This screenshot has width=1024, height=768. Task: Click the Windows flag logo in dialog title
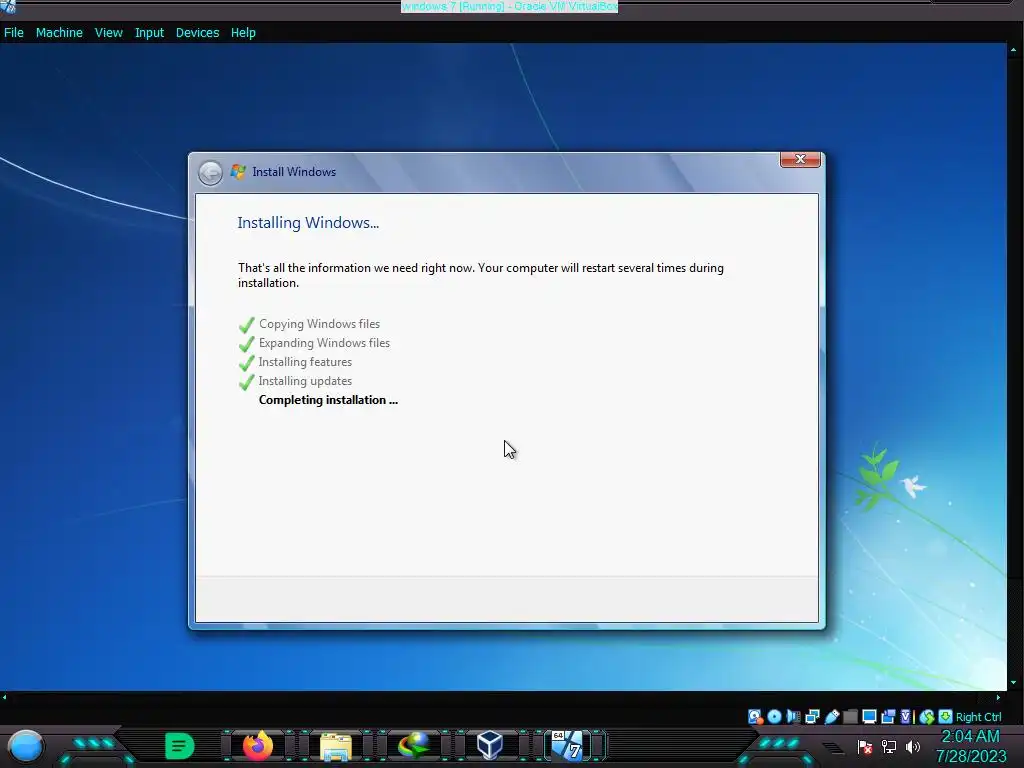(x=238, y=172)
